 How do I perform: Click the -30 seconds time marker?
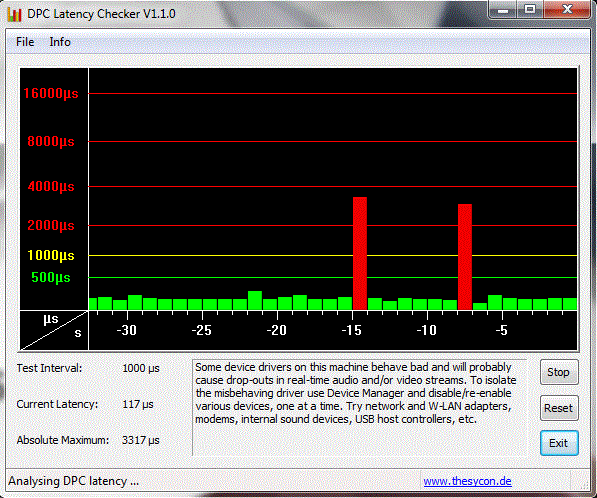tap(126, 330)
